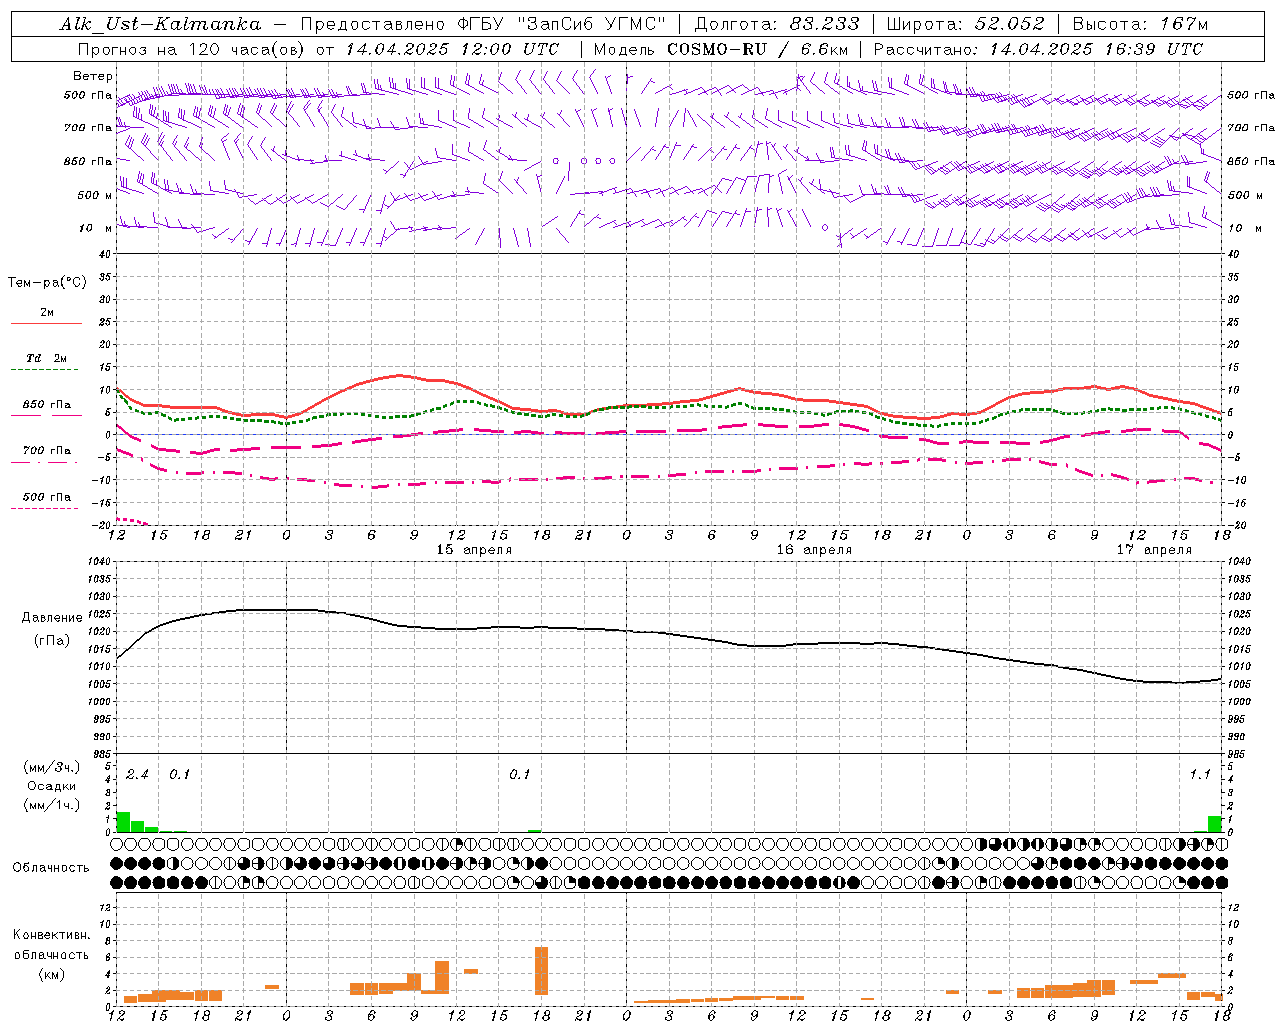Click the 'Высота: 167м' header field
This screenshot has width=1280, height=1024.
pyautogui.click(x=1140, y=24)
